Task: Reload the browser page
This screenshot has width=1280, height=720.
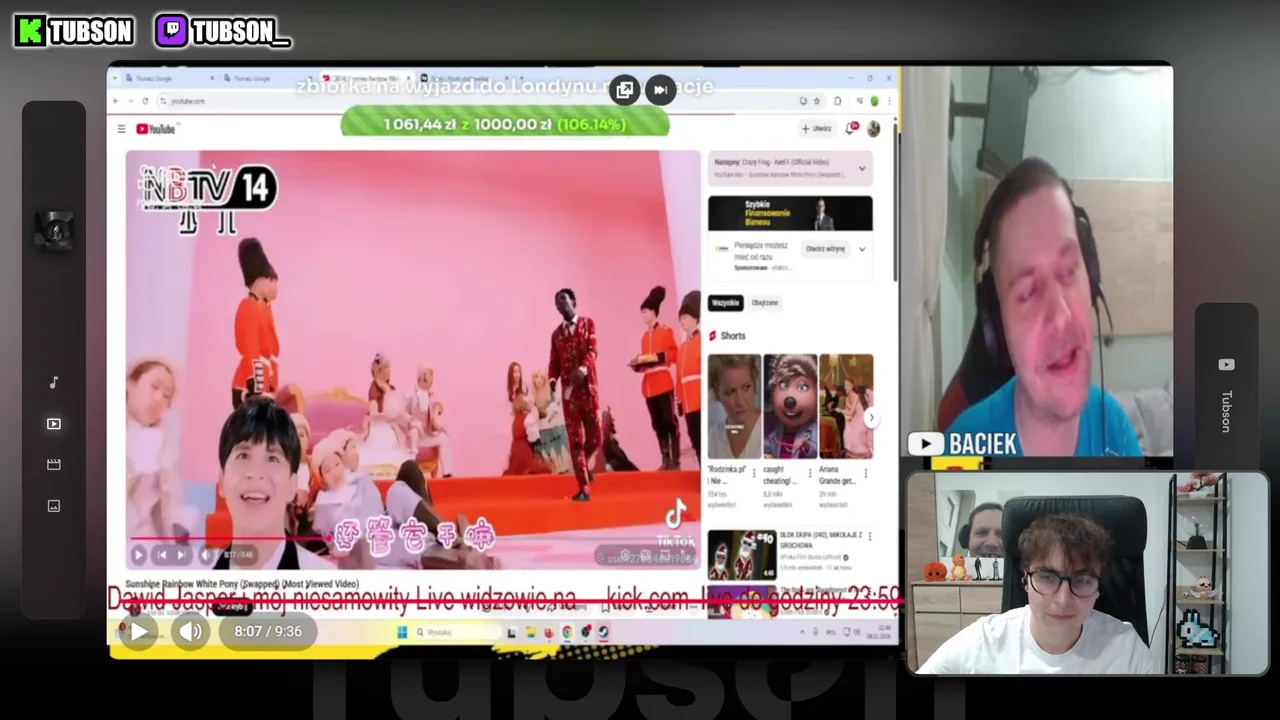Action: [146, 101]
